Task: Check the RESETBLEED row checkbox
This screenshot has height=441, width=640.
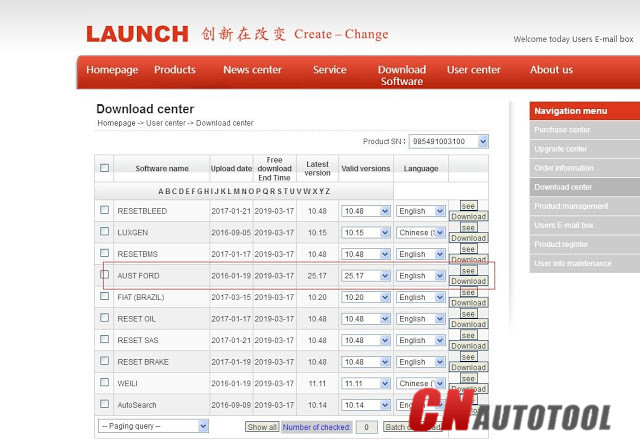Action: coord(104,210)
